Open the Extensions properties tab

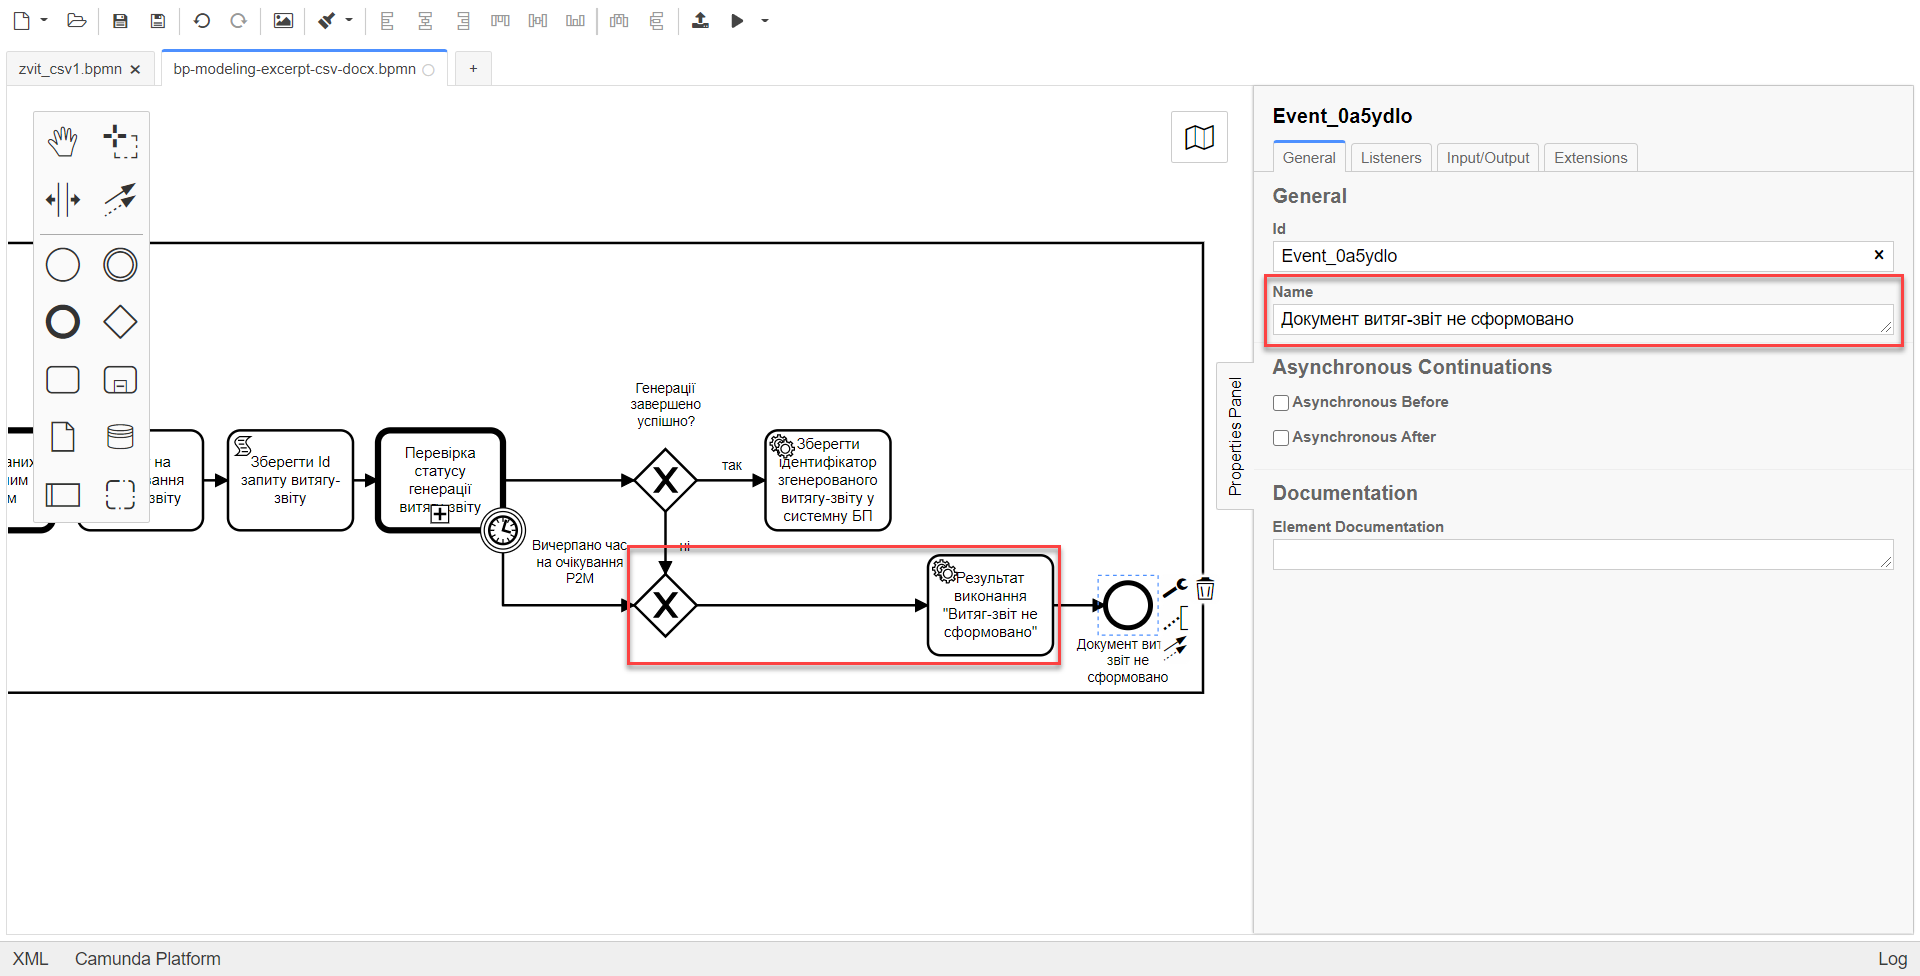click(x=1591, y=157)
